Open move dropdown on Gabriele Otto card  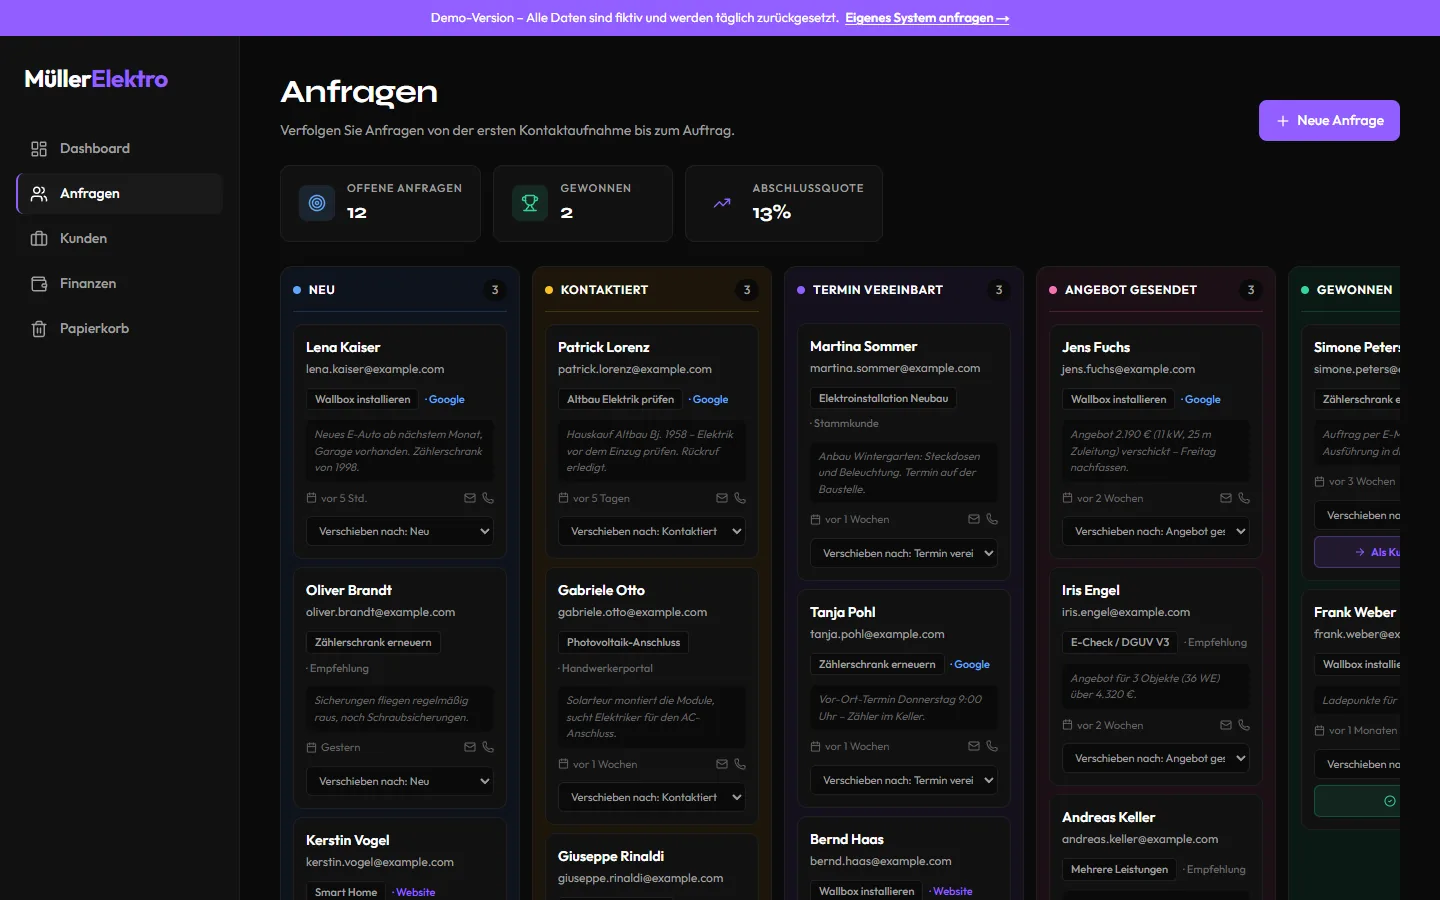(652, 797)
